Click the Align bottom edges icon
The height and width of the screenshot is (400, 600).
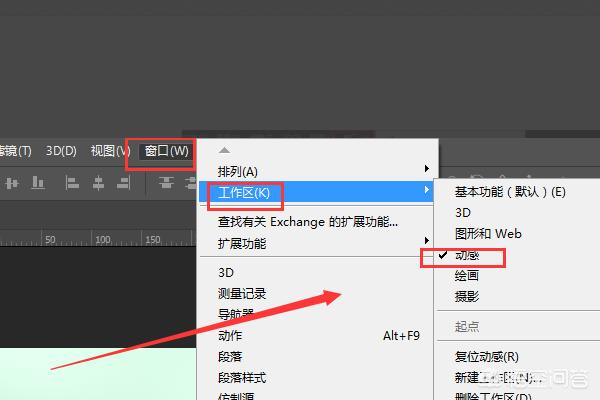pyautogui.click(x=38, y=183)
